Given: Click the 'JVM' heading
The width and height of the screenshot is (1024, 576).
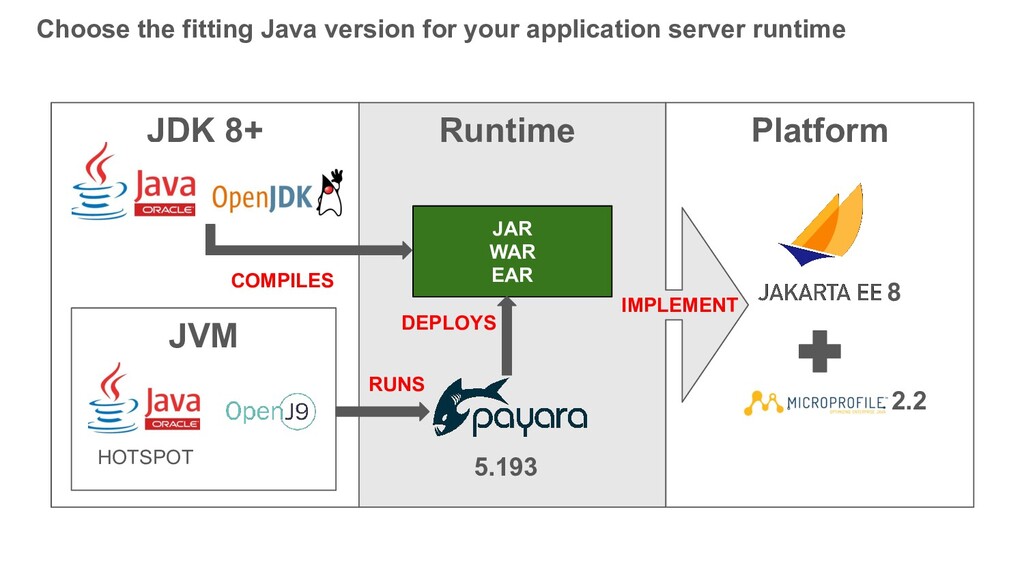Looking at the screenshot, I should 203,336.
